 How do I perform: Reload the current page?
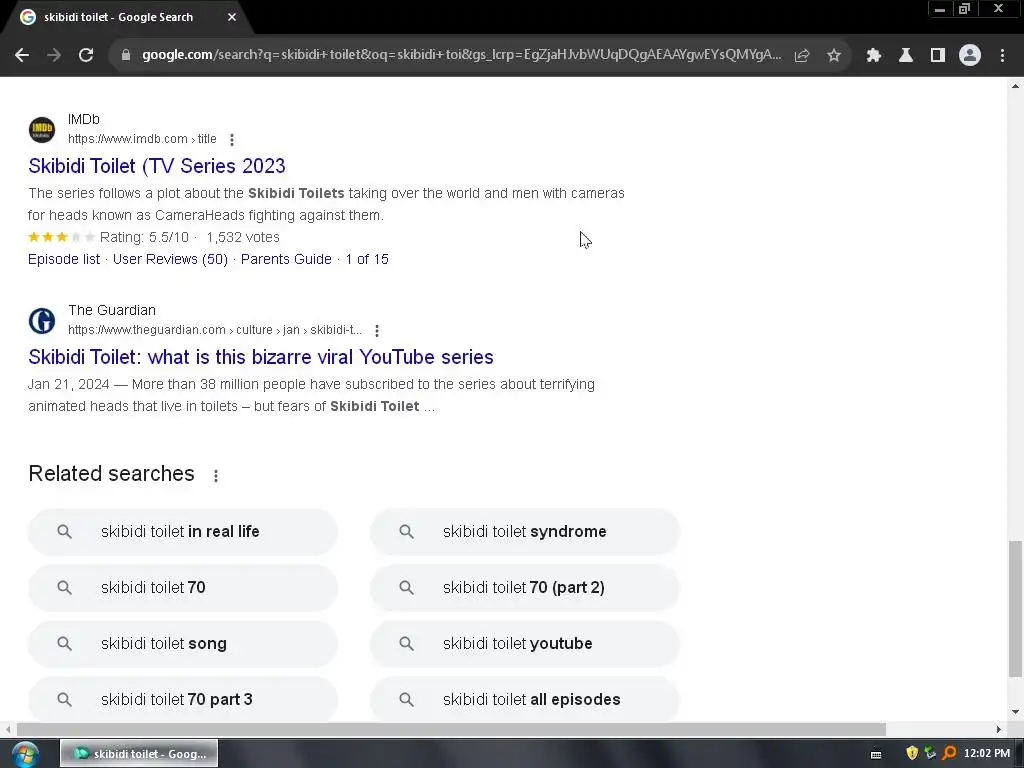[86, 55]
